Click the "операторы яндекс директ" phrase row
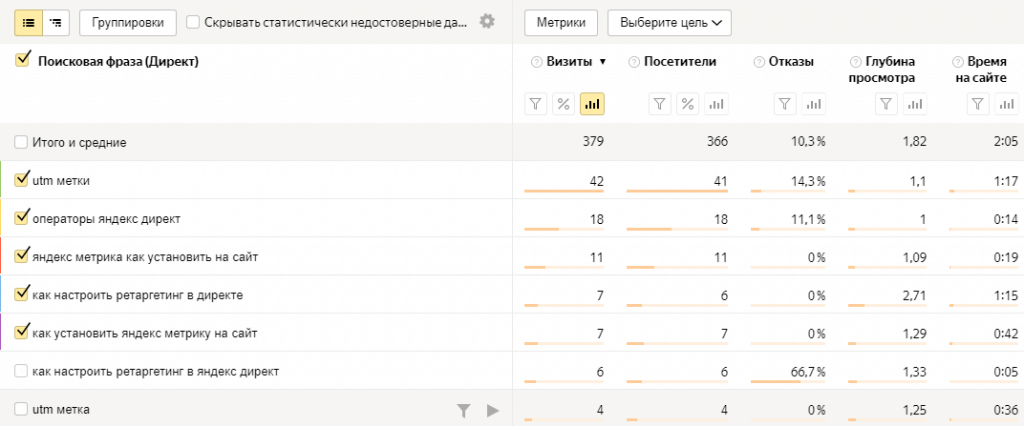Image resolution: width=1024 pixels, height=426 pixels. coord(106,218)
